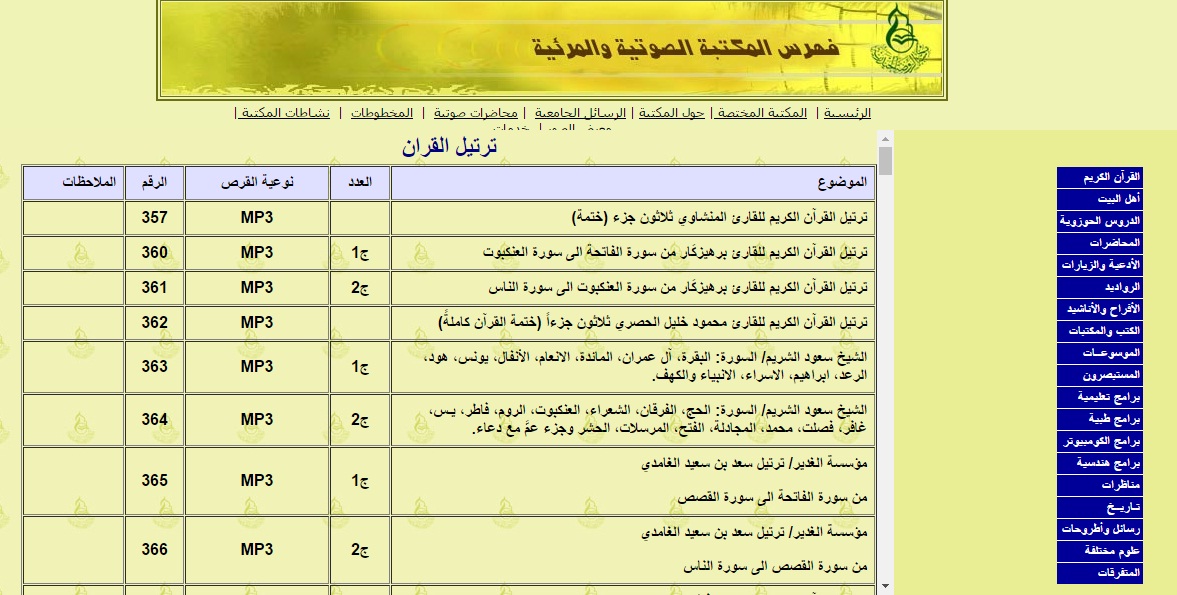
Task: Go to المكتبة المختصة in the top navigation
Action: (x=761, y=113)
